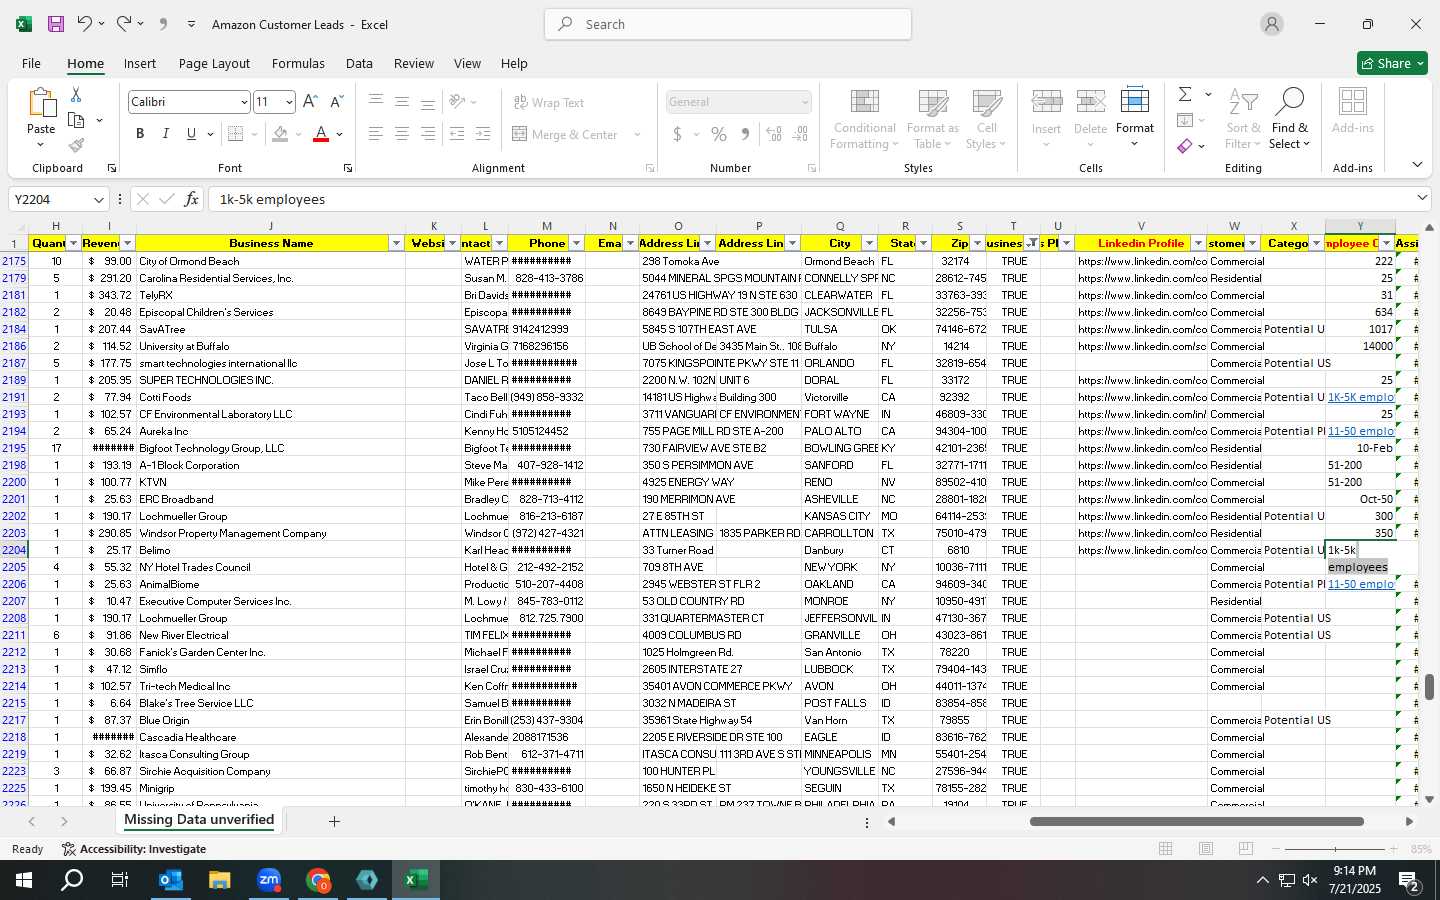Open the General number format dropdown

[805, 102]
